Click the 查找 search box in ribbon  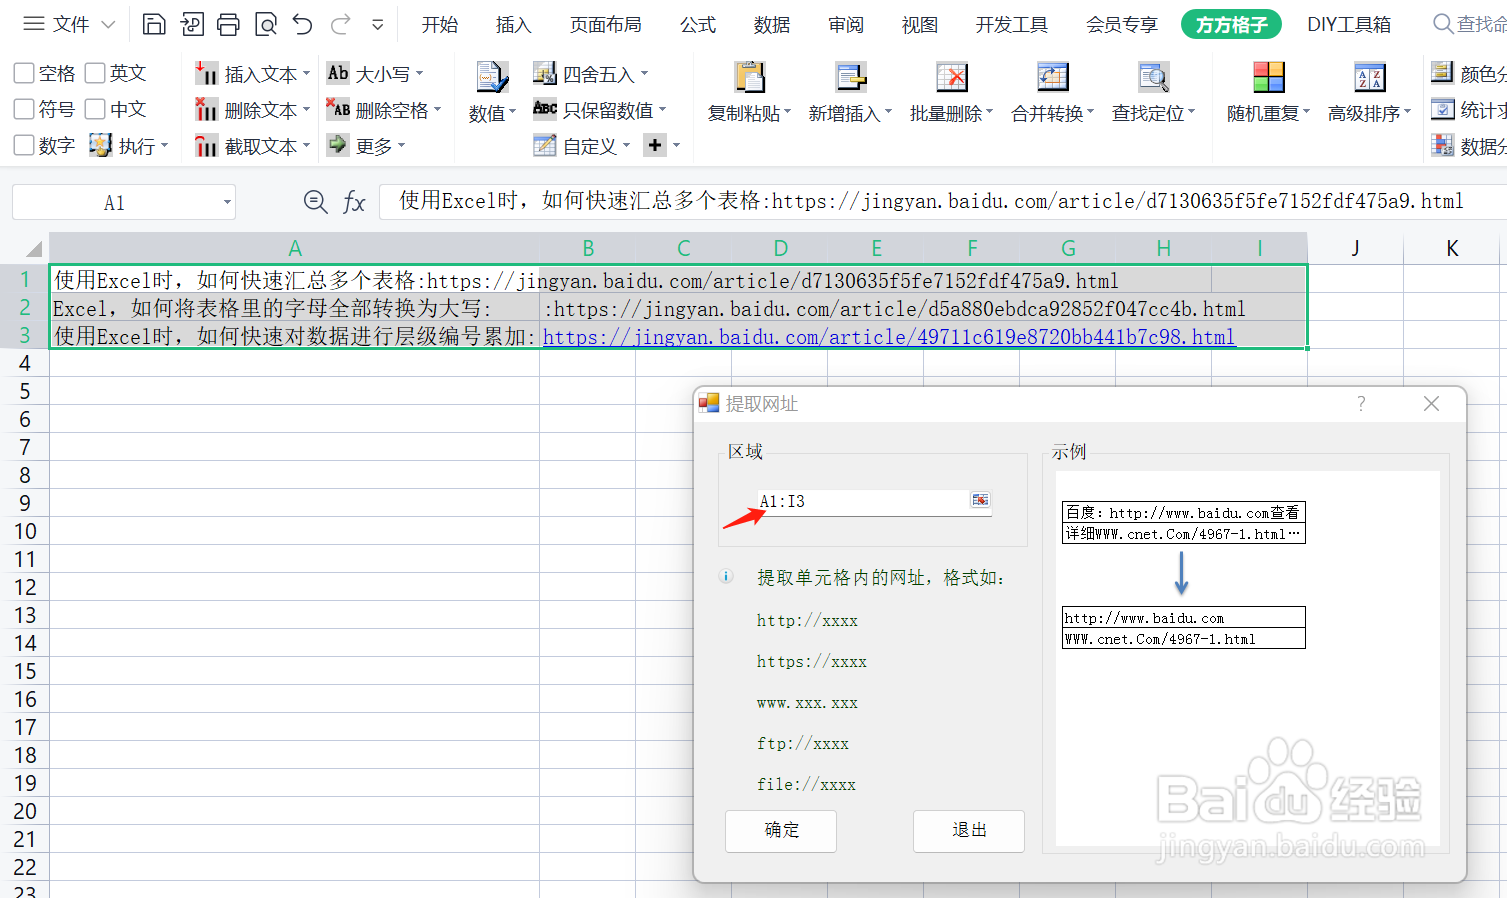[x=1470, y=24]
